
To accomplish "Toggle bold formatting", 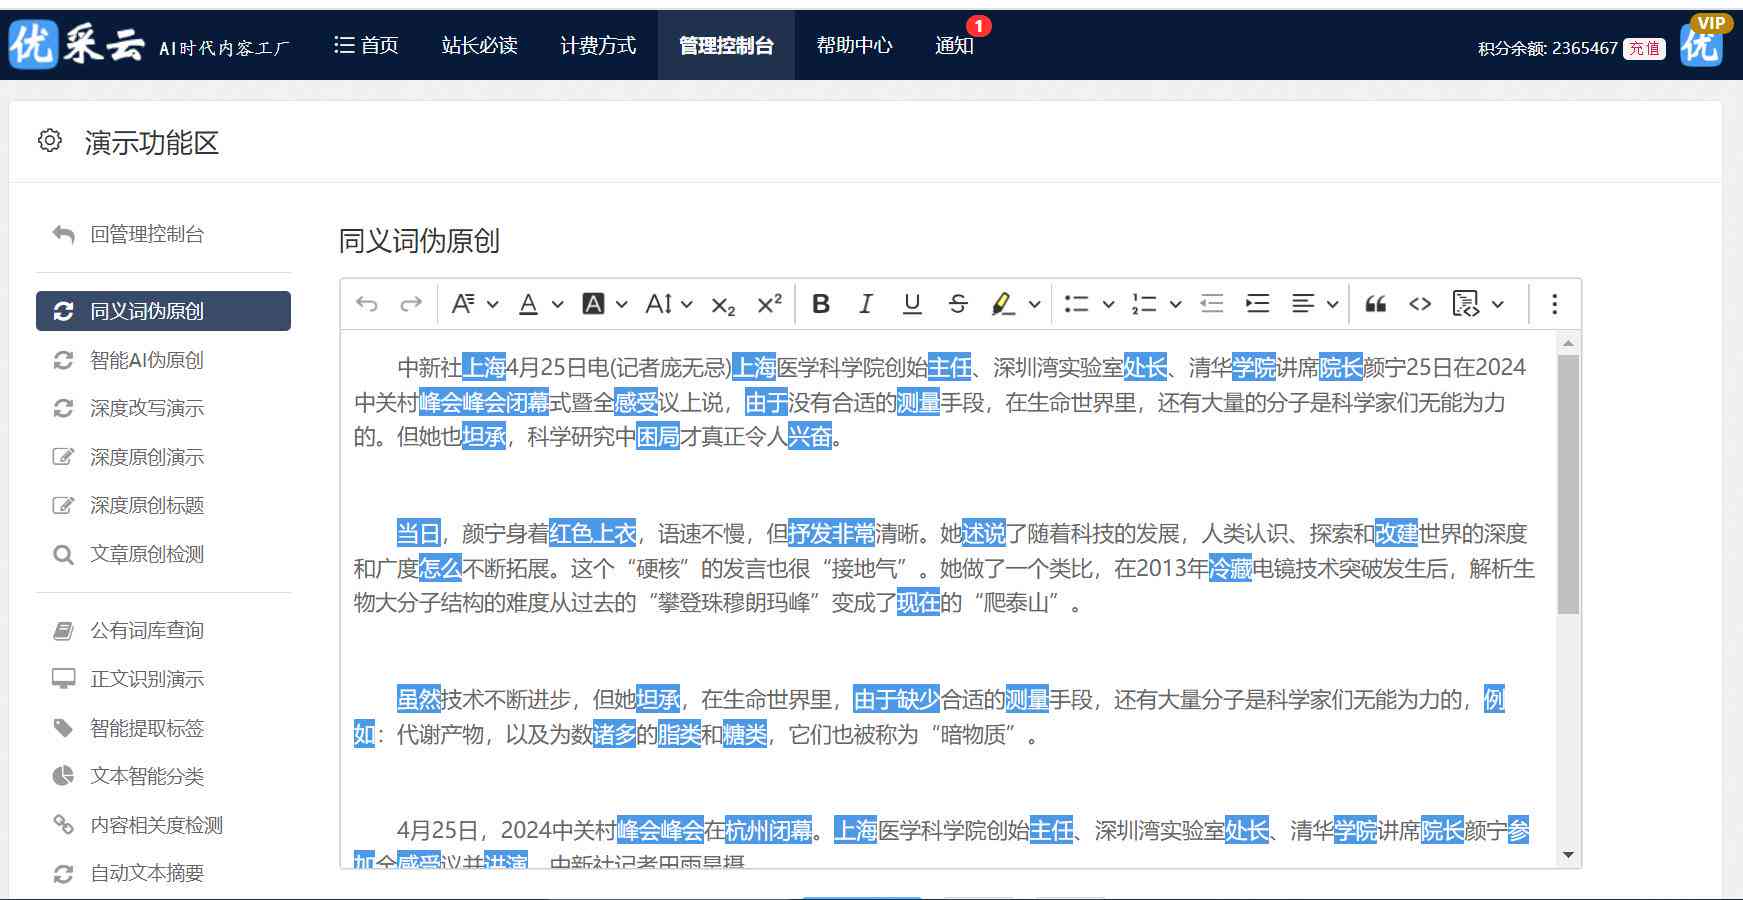I will [821, 304].
